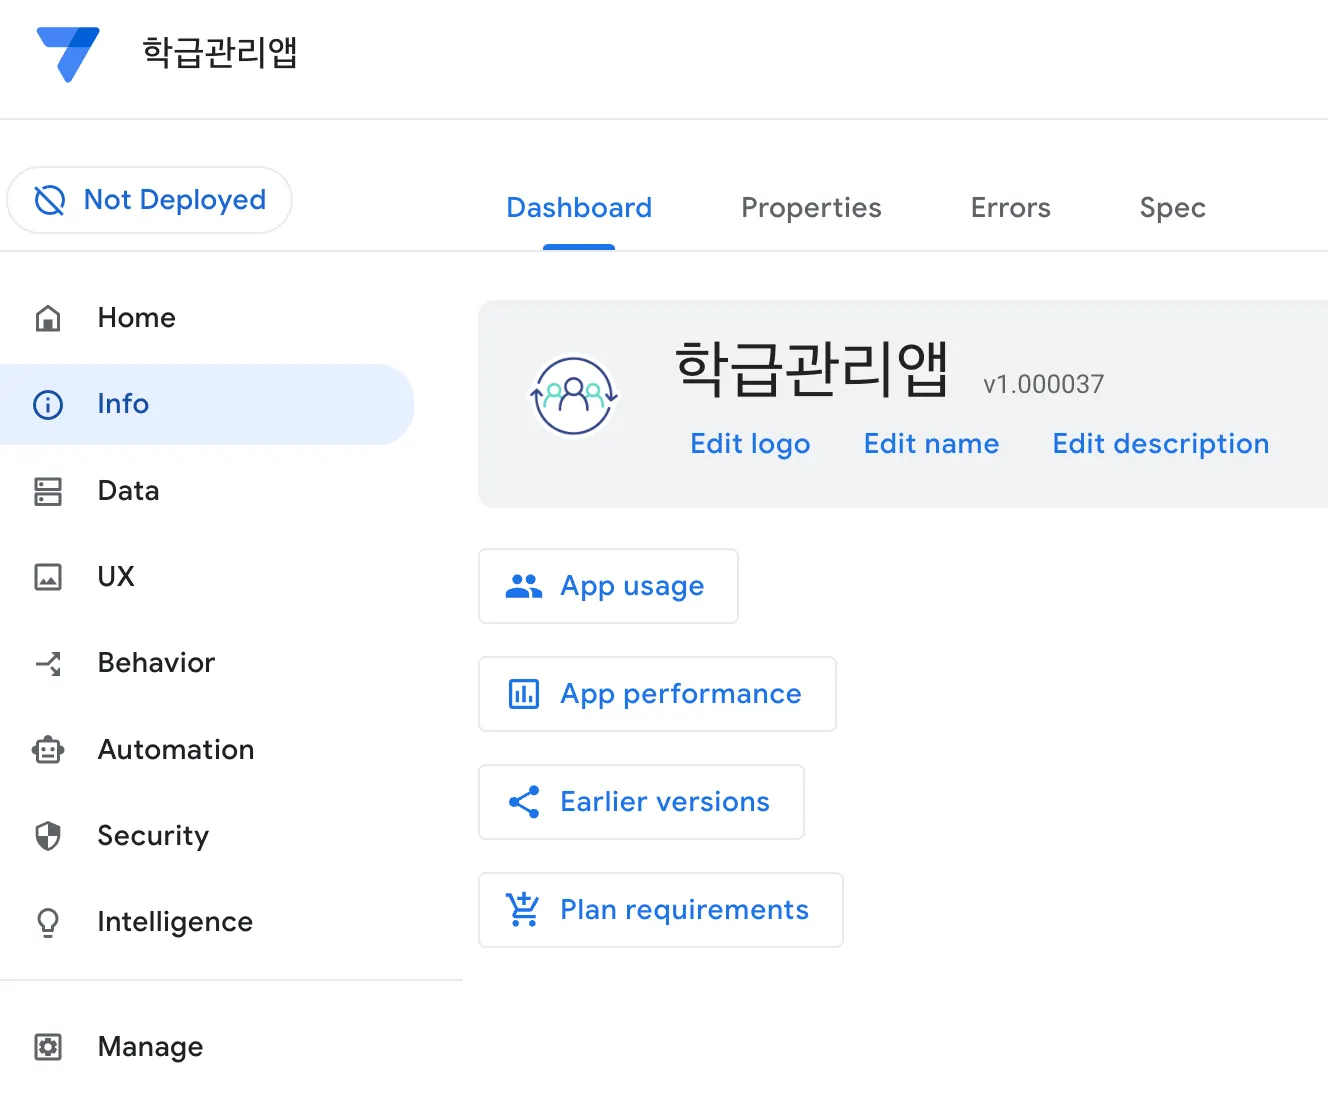1328x1096 pixels.
Task: Click the Edit logo link
Action: coord(750,444)
